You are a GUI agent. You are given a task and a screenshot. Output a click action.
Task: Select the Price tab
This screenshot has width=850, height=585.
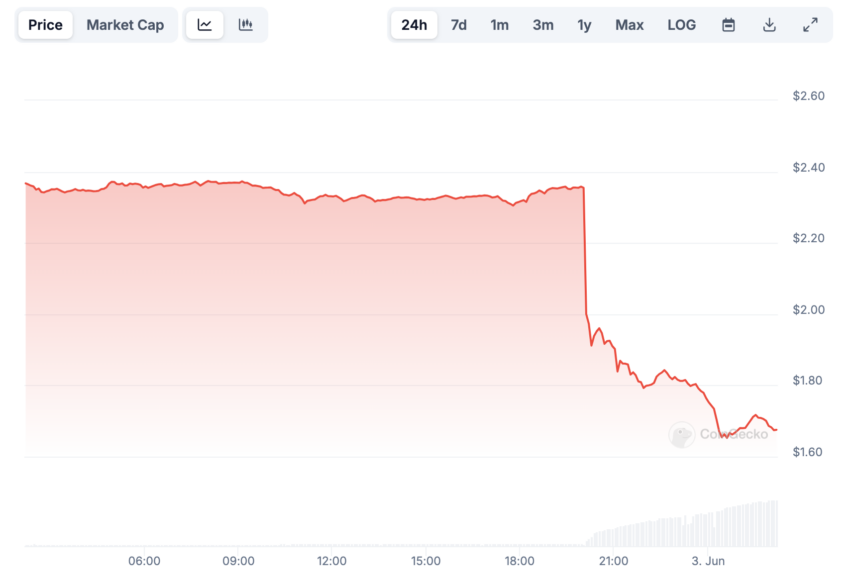(46, 25)
